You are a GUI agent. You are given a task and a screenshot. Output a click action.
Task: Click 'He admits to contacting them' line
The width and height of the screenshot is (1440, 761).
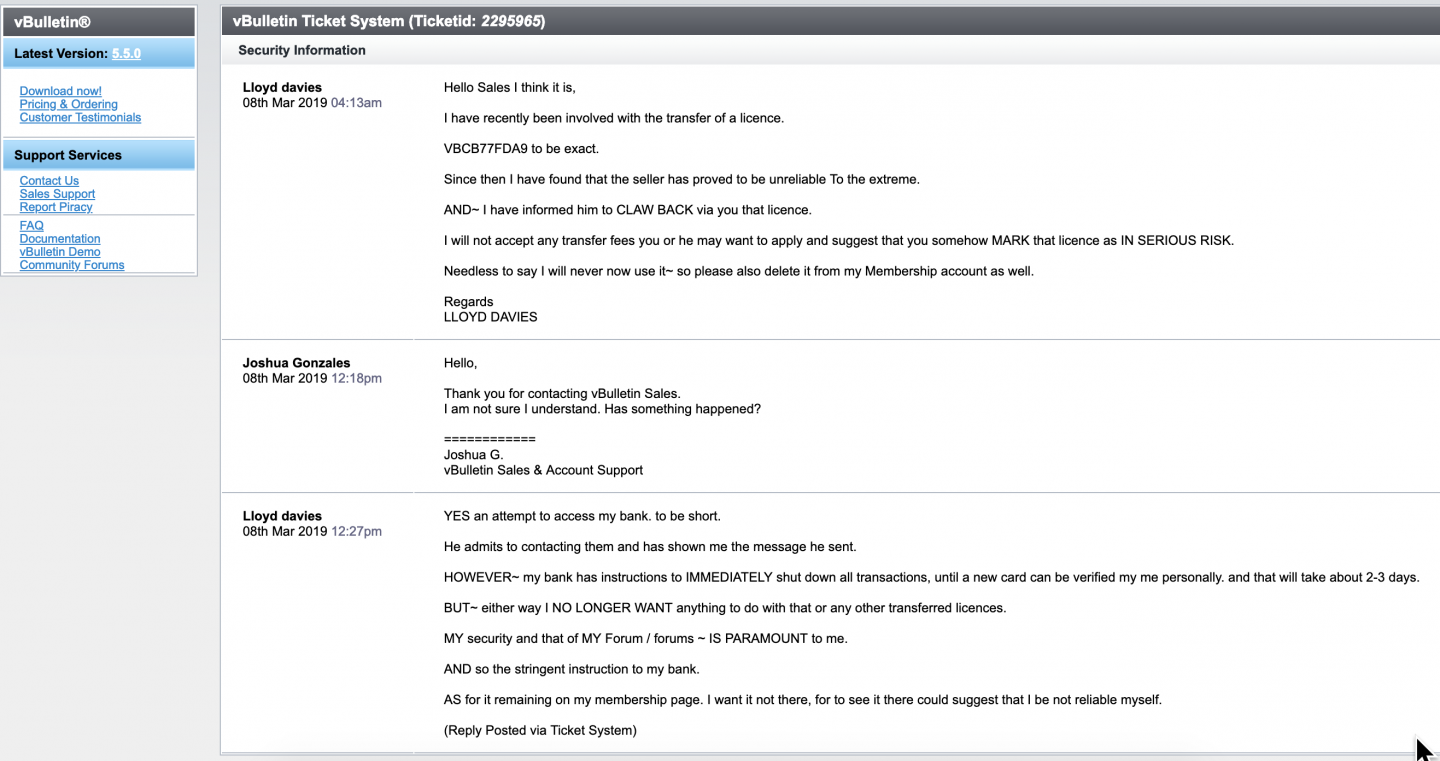[650, 547]
